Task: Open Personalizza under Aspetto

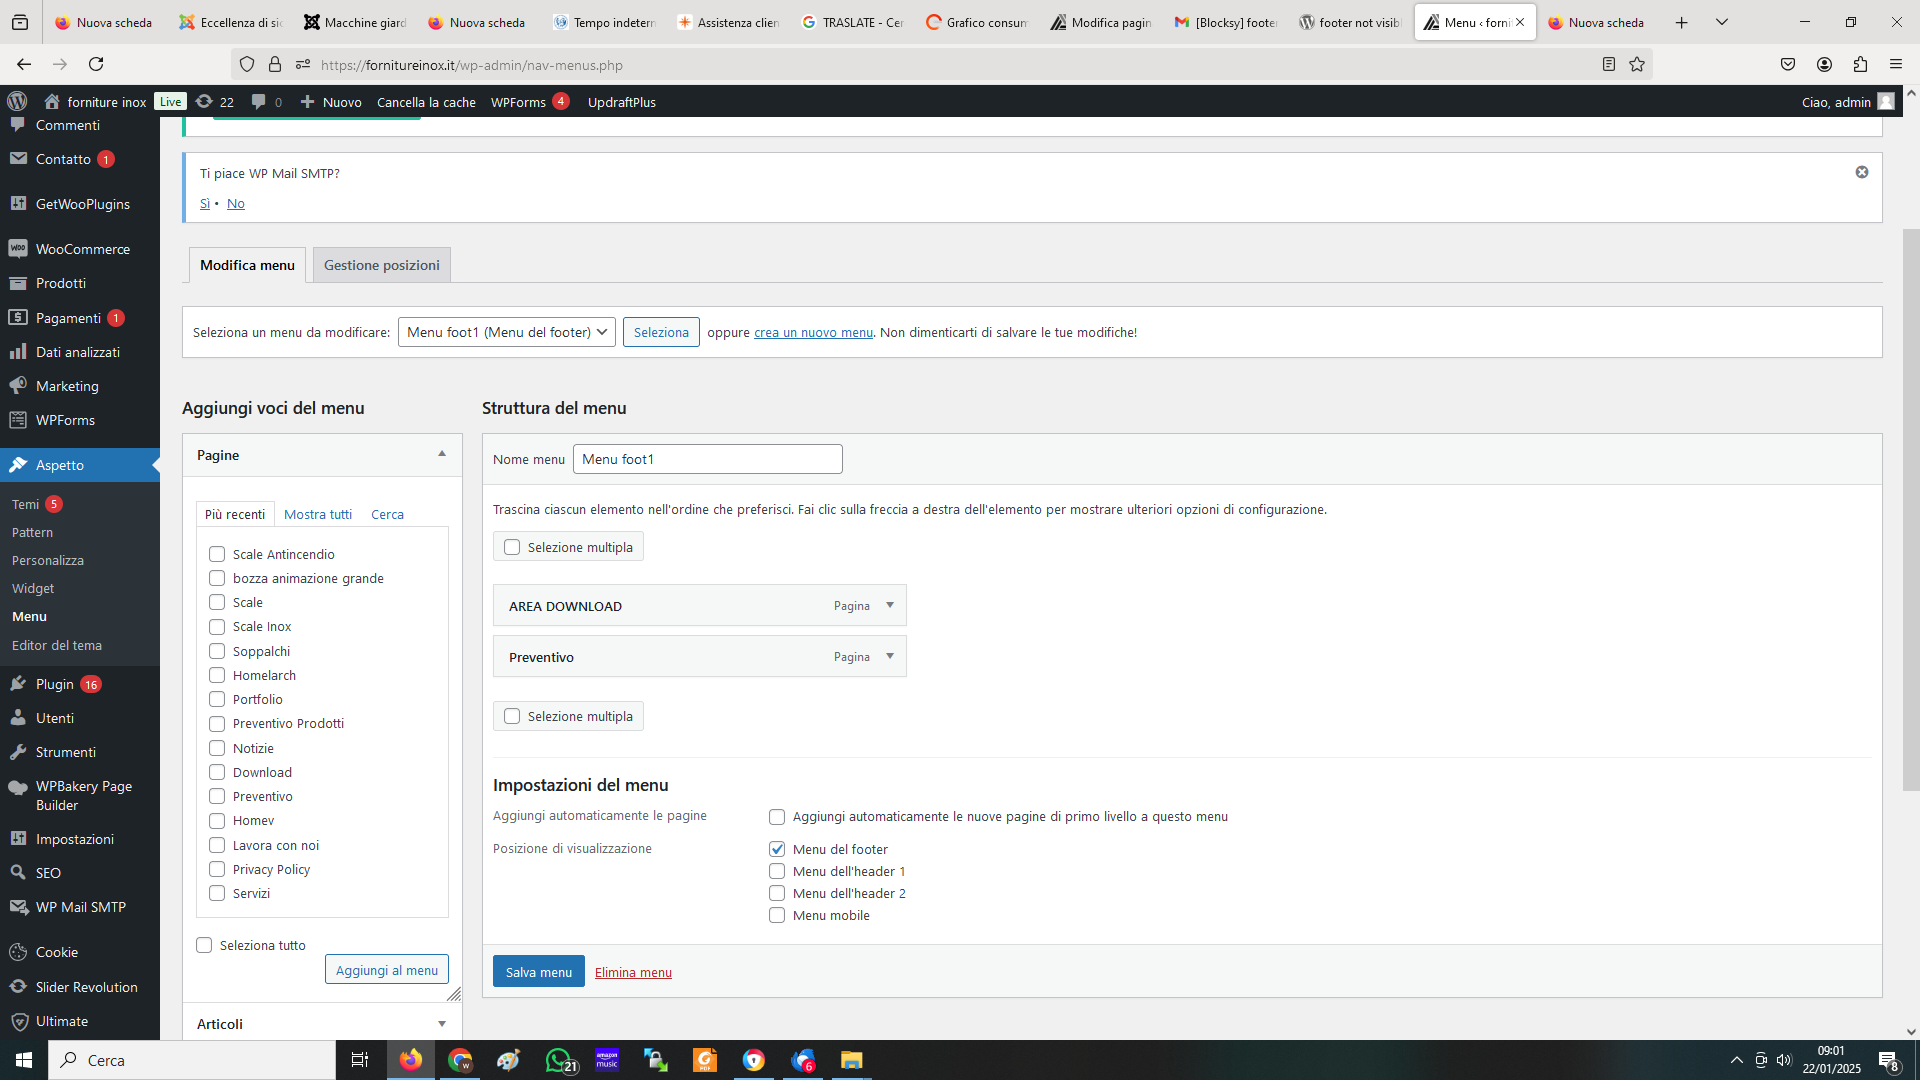Action: tap(48, 560)
